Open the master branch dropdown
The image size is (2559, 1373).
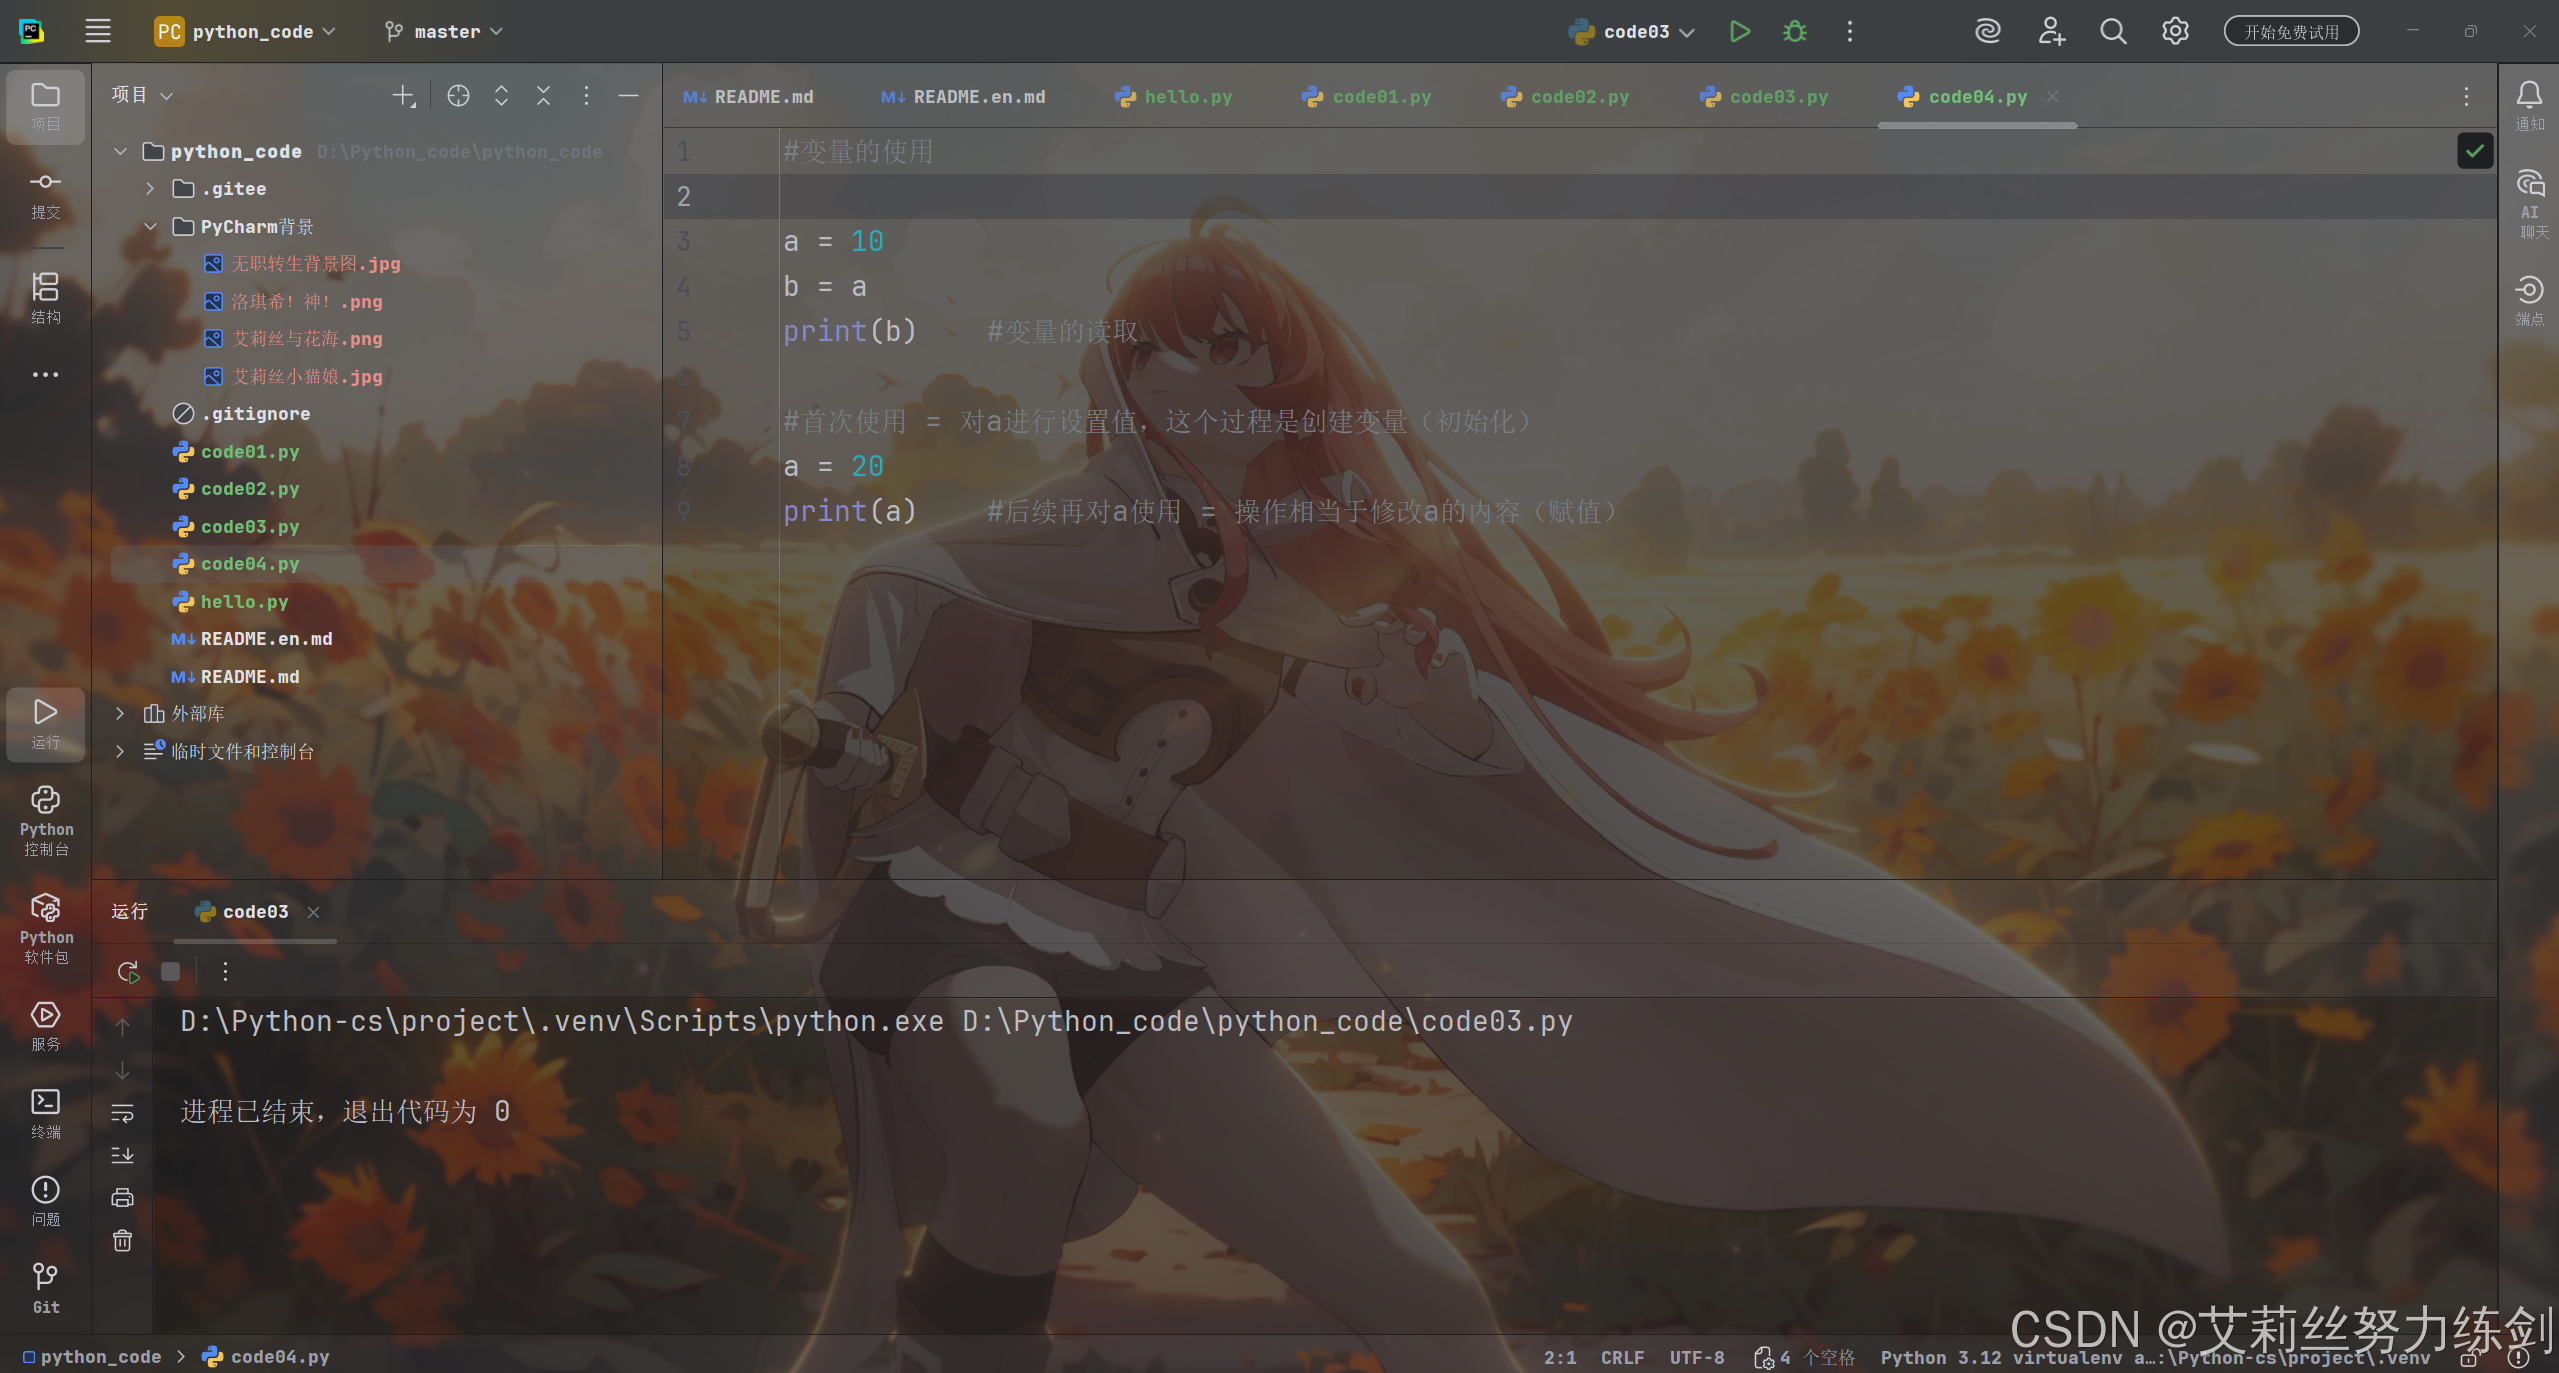click(x=445, y=32)
